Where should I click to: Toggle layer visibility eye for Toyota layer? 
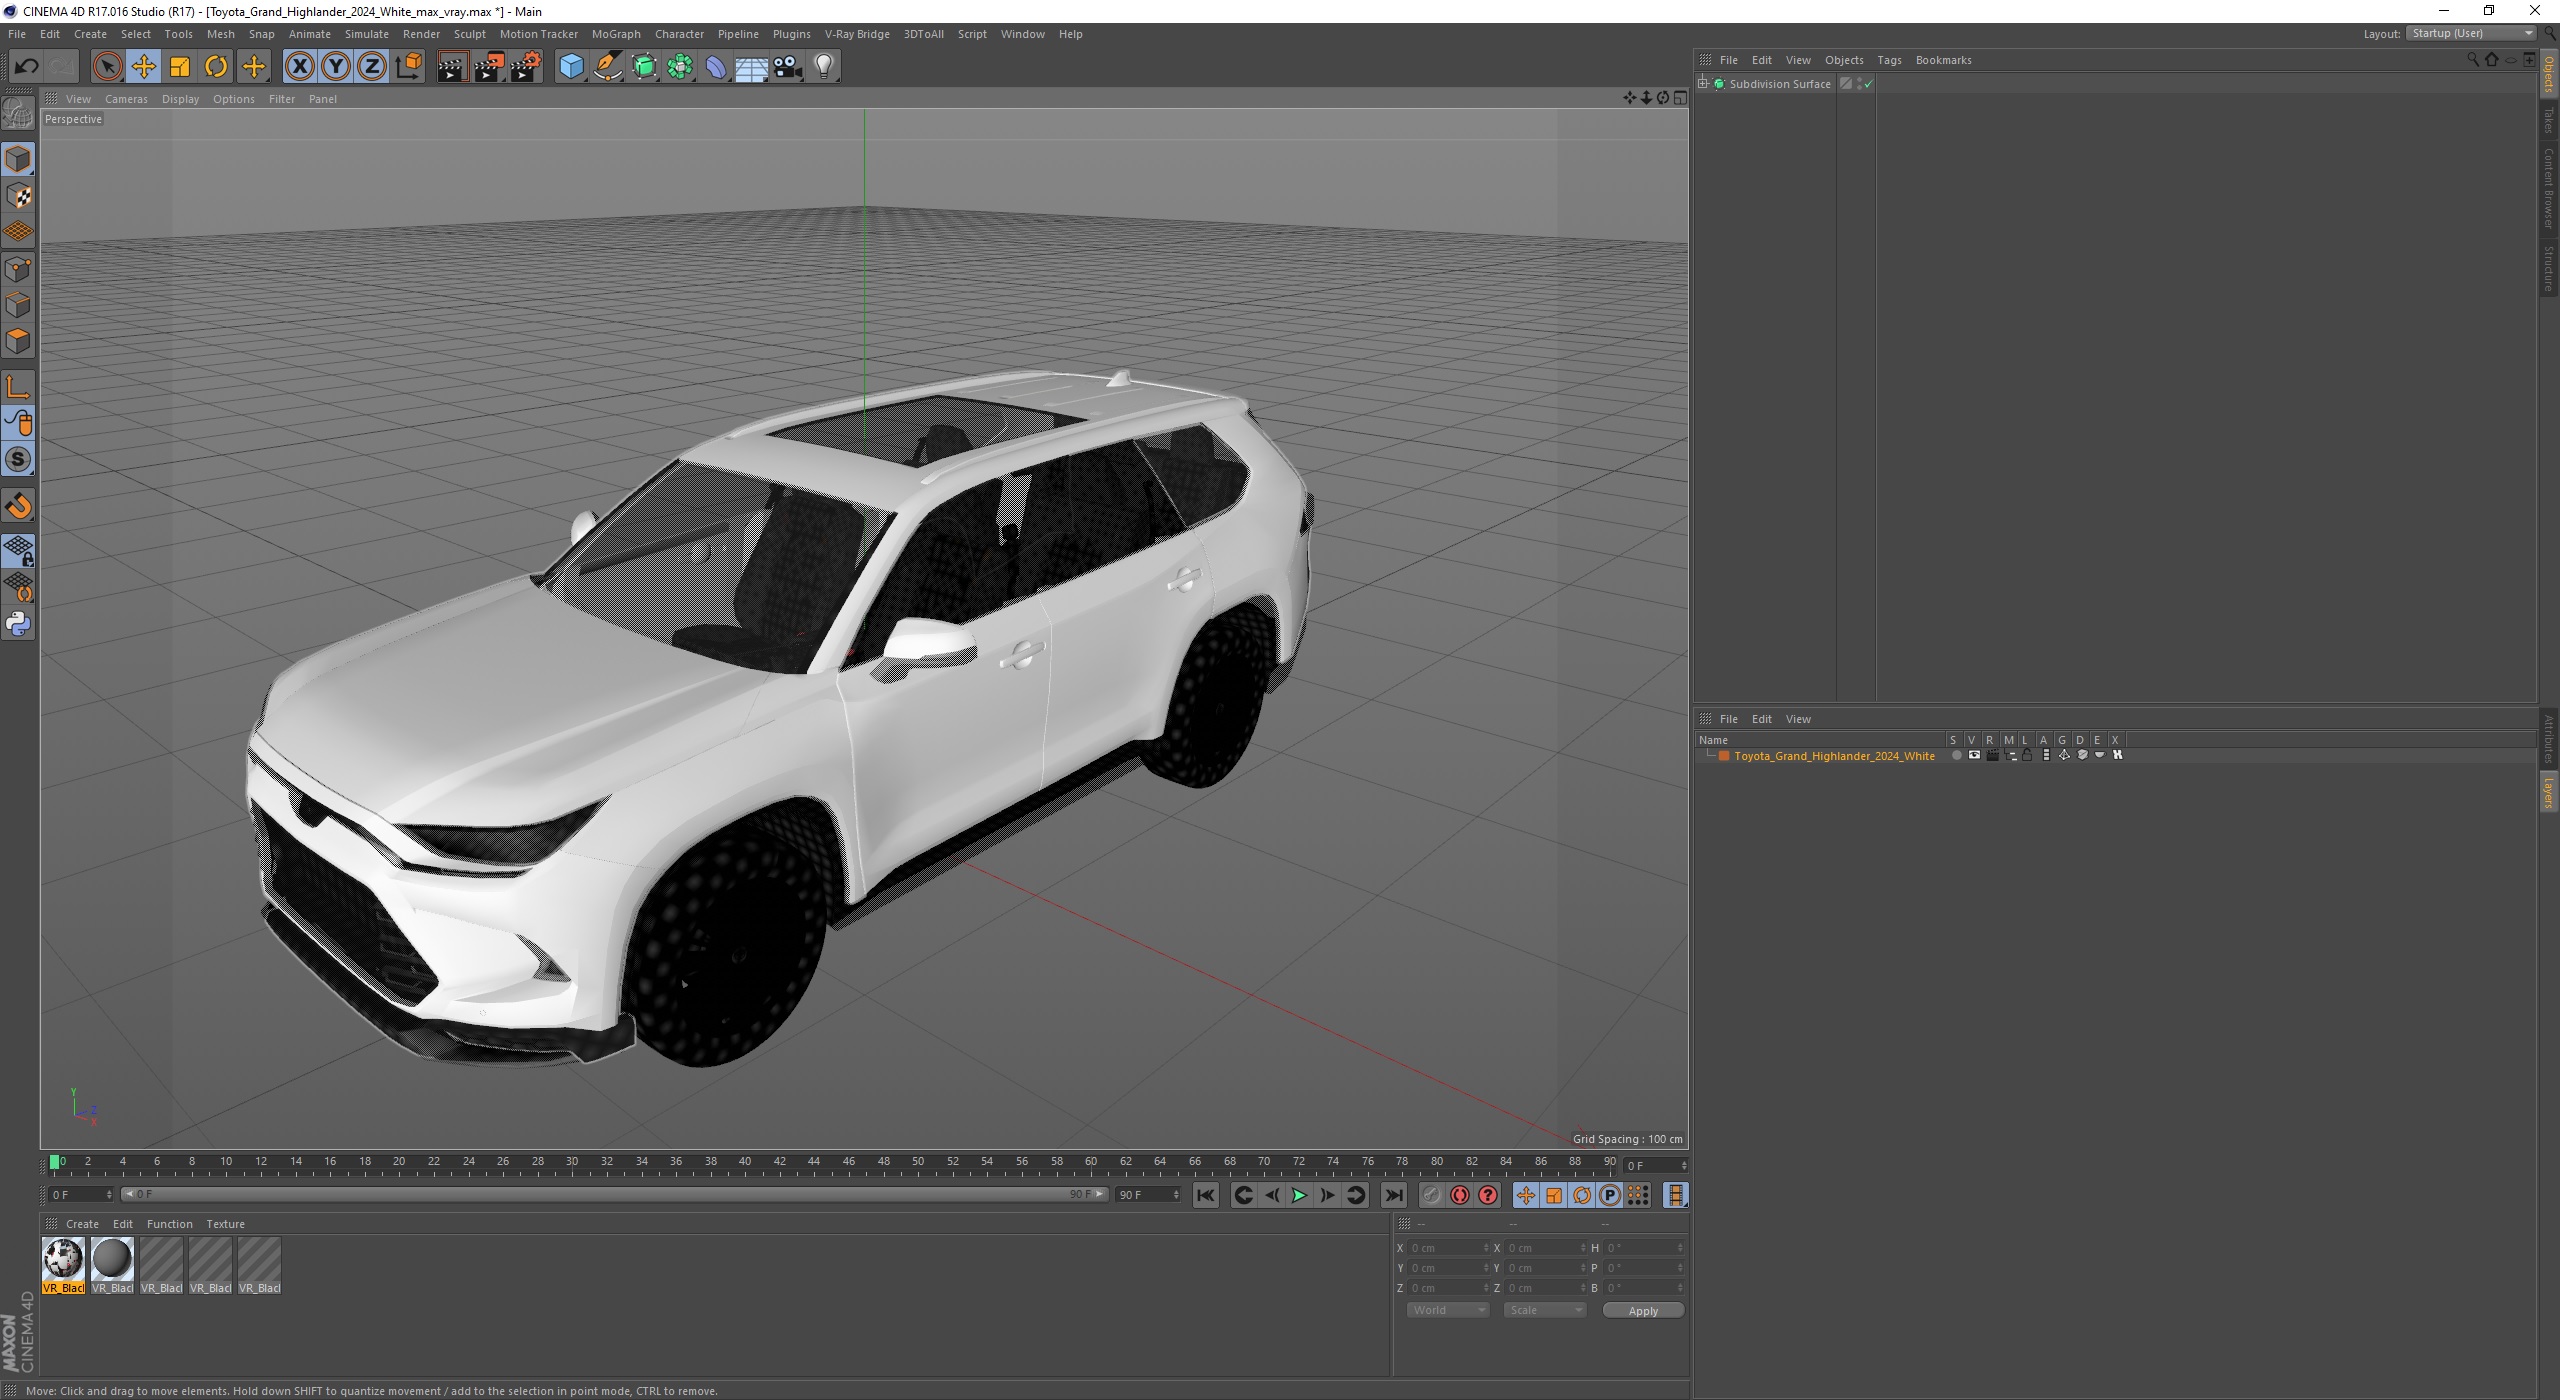coord(1974,755)
